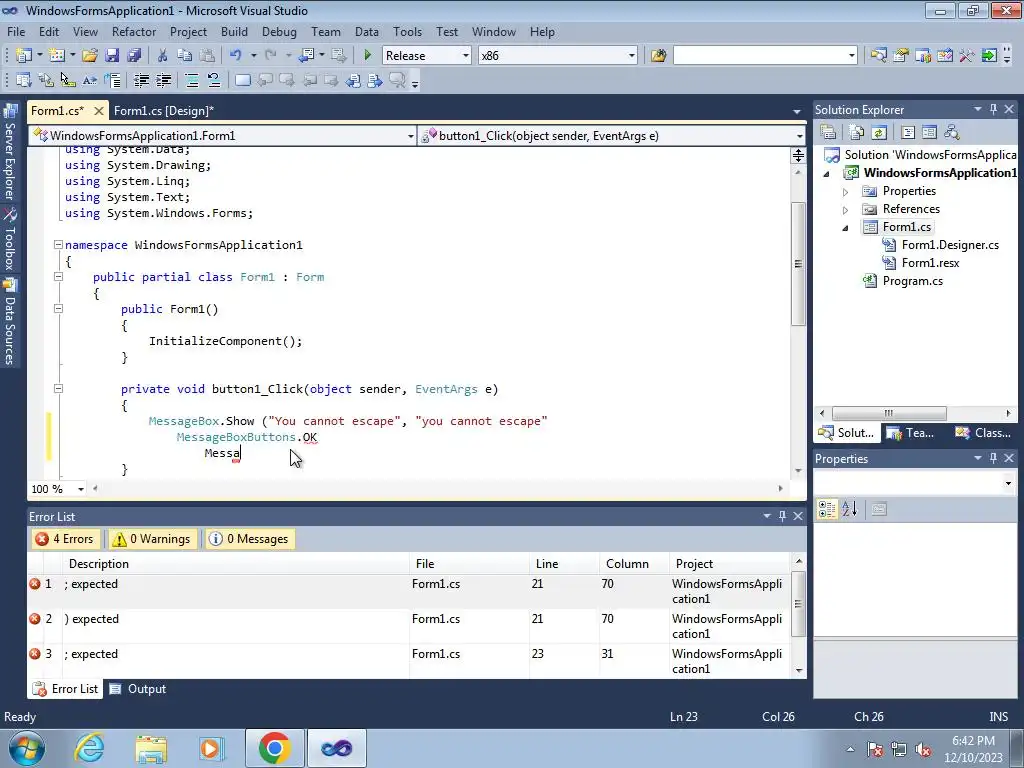Screen dimensions: 1024x768
Task: Click the Comment out selected lines icon
Action: tap(191, 80)
